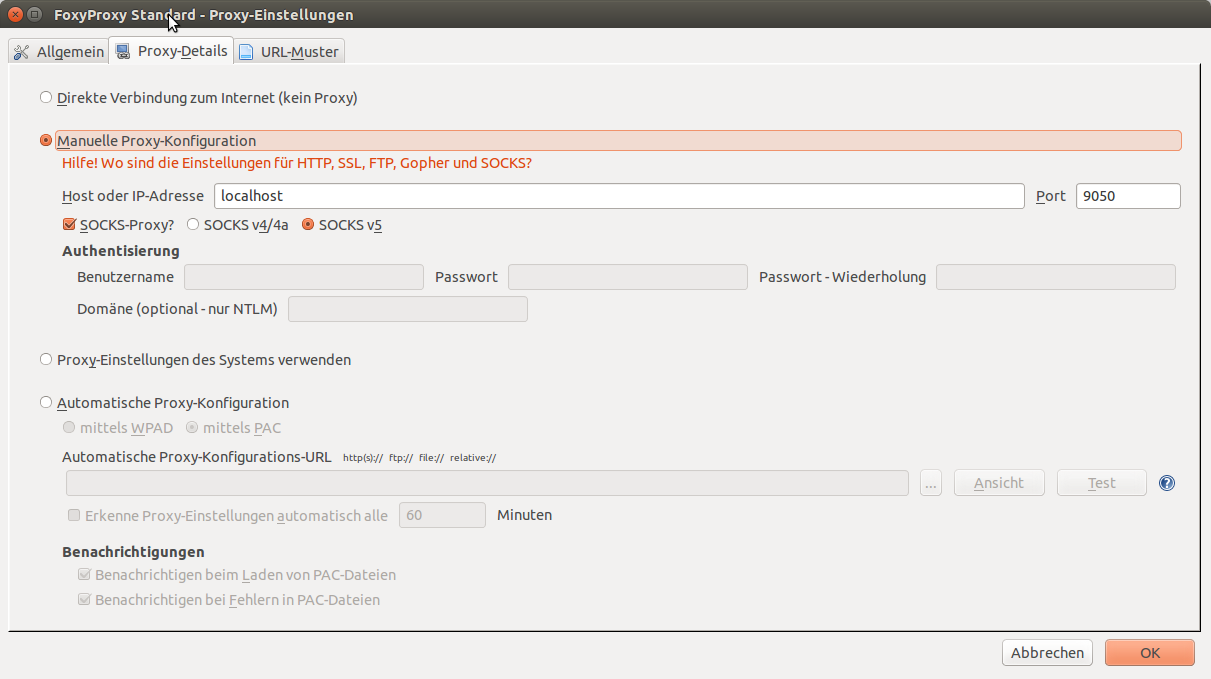The width and height of the screenshot is (1211, 679).
Task: Open the URL-Muster tab
Action: tap(290, 52)
